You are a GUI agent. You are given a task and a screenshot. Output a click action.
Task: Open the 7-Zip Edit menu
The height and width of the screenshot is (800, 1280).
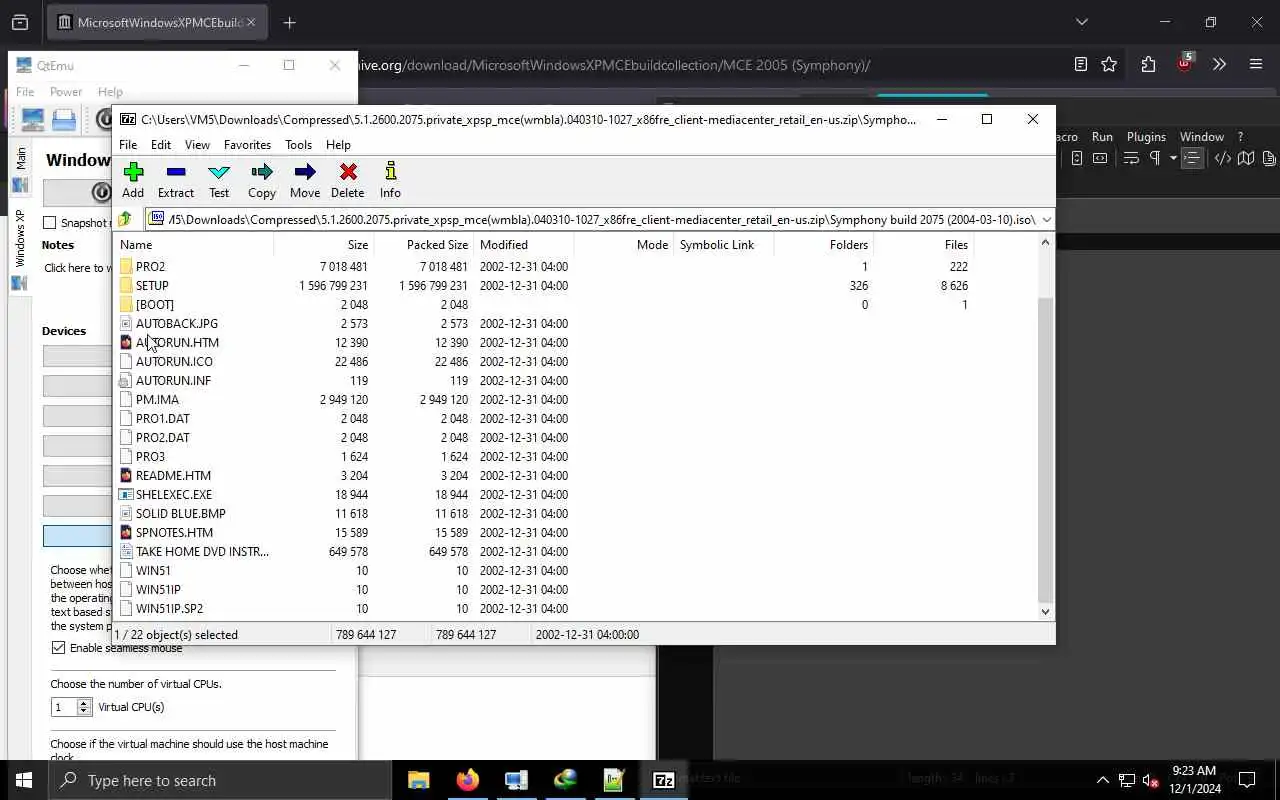(161, 145)
